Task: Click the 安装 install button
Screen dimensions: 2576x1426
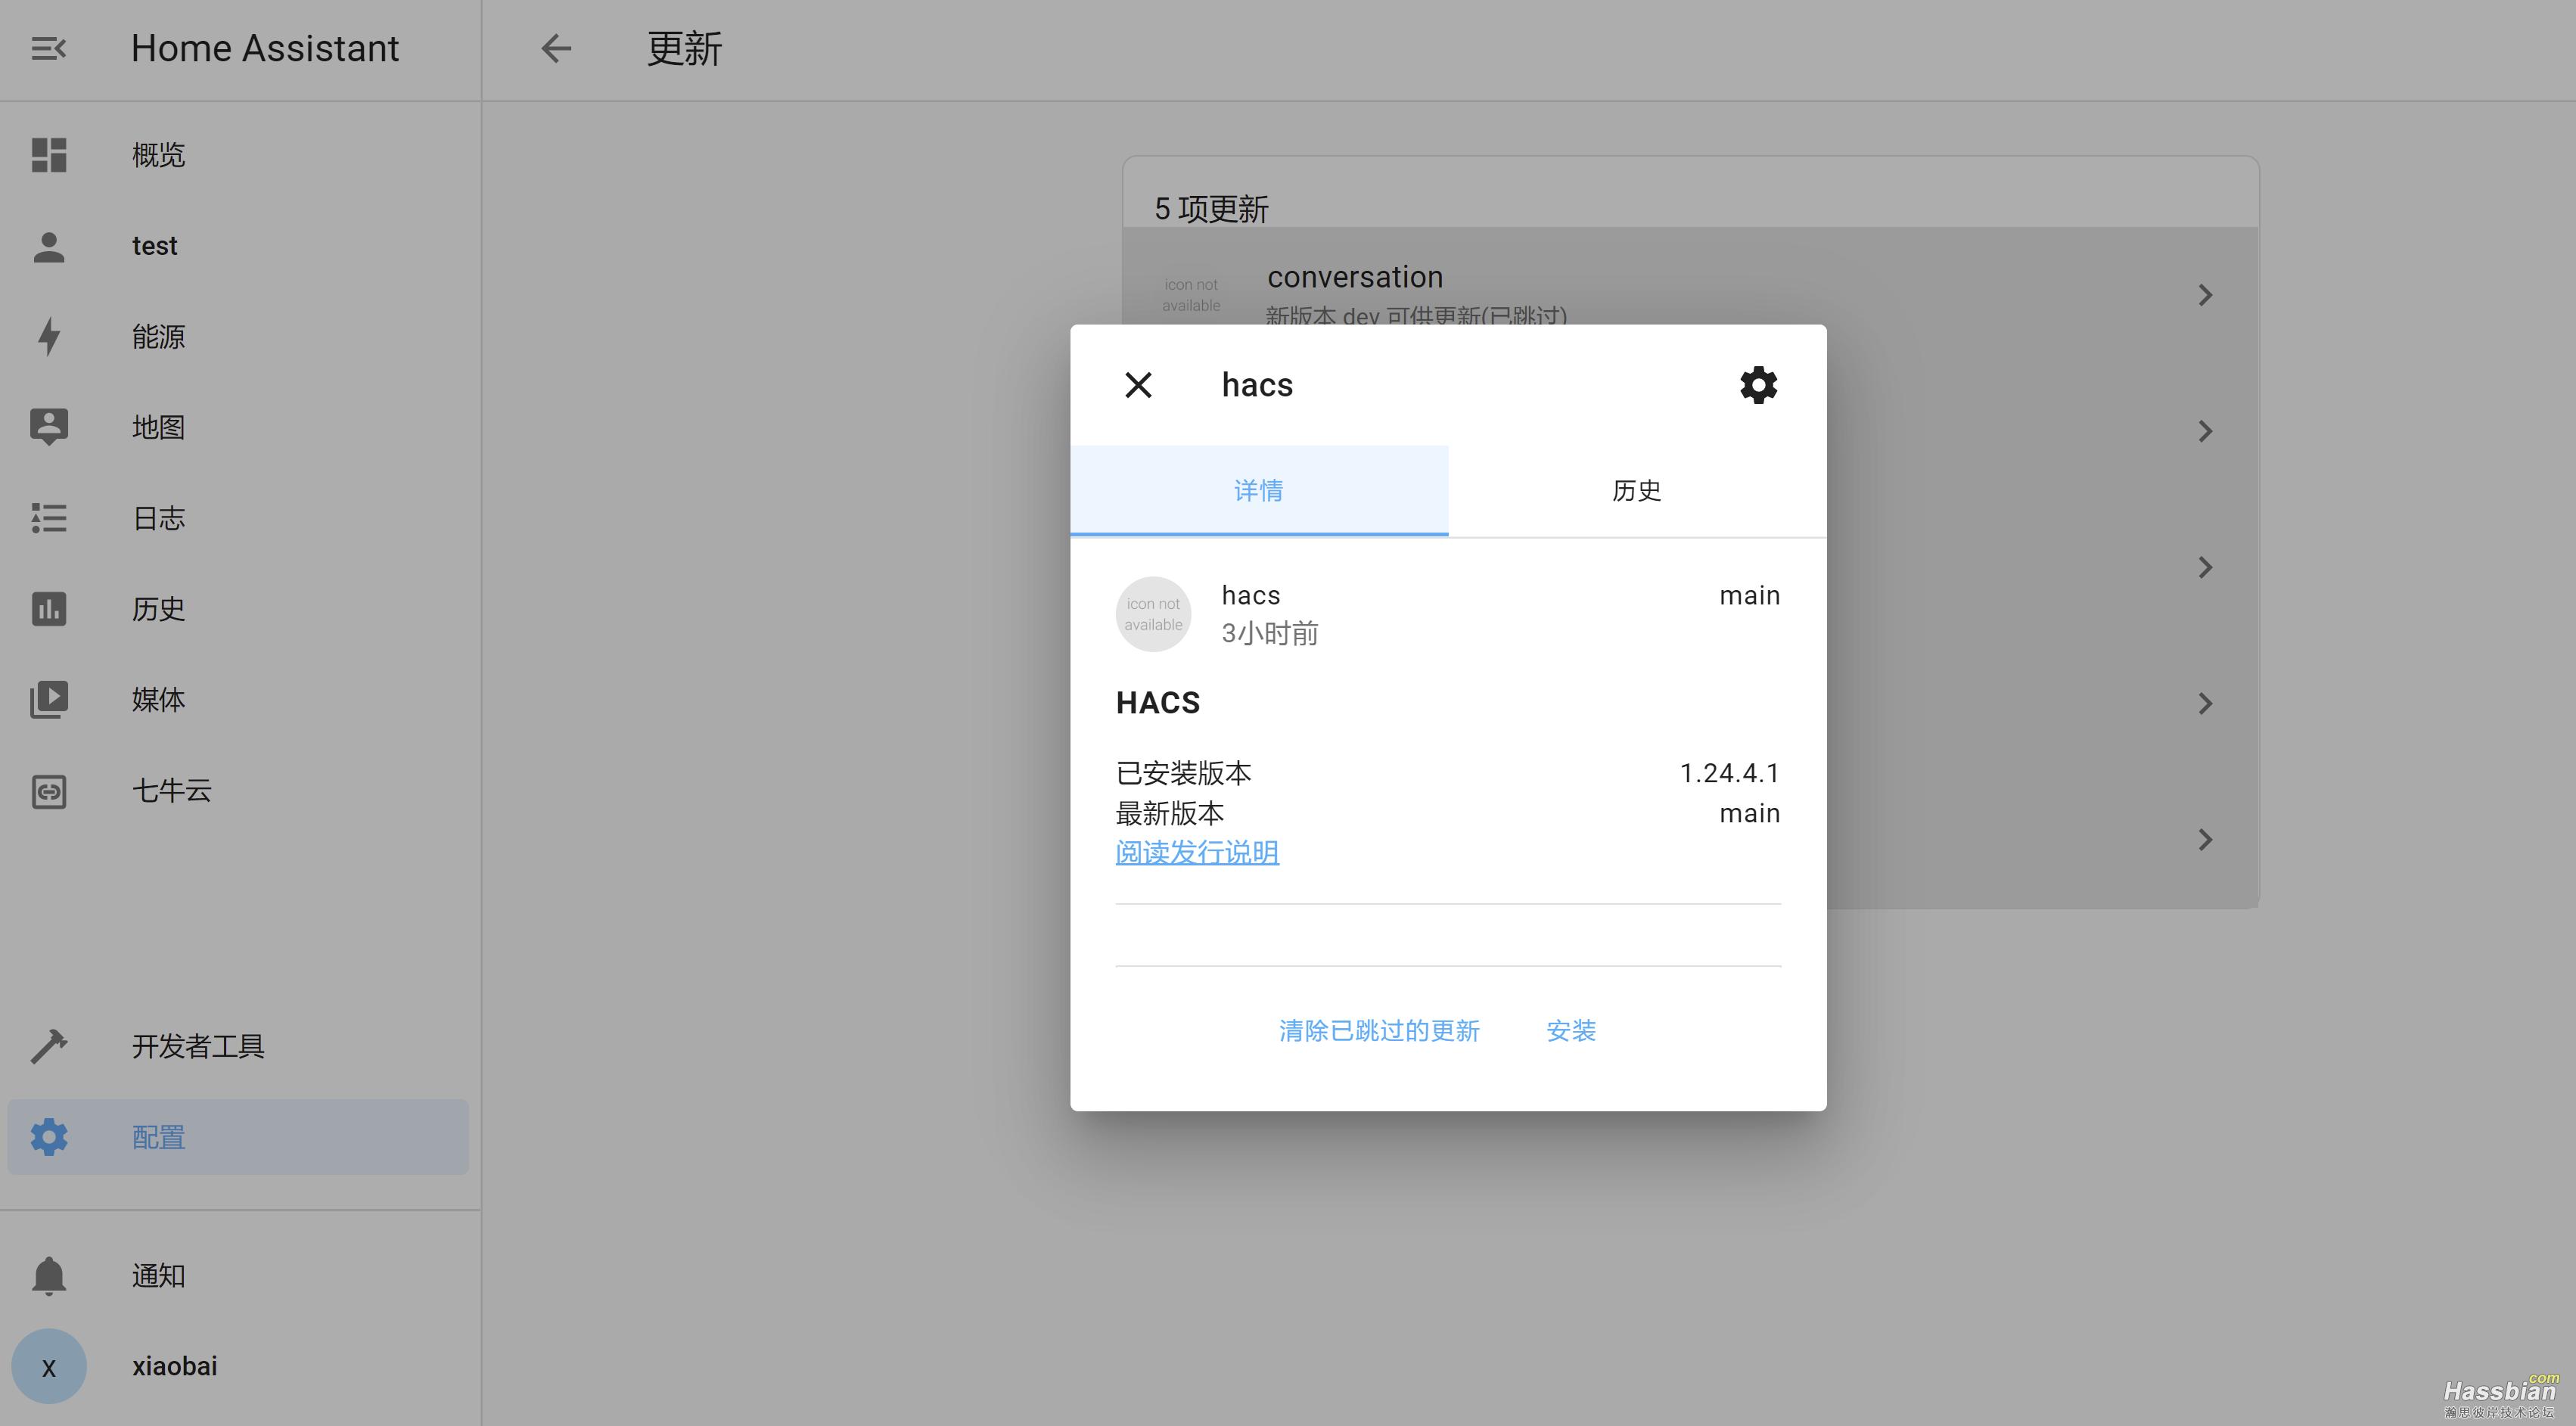Action: 1571,1030
